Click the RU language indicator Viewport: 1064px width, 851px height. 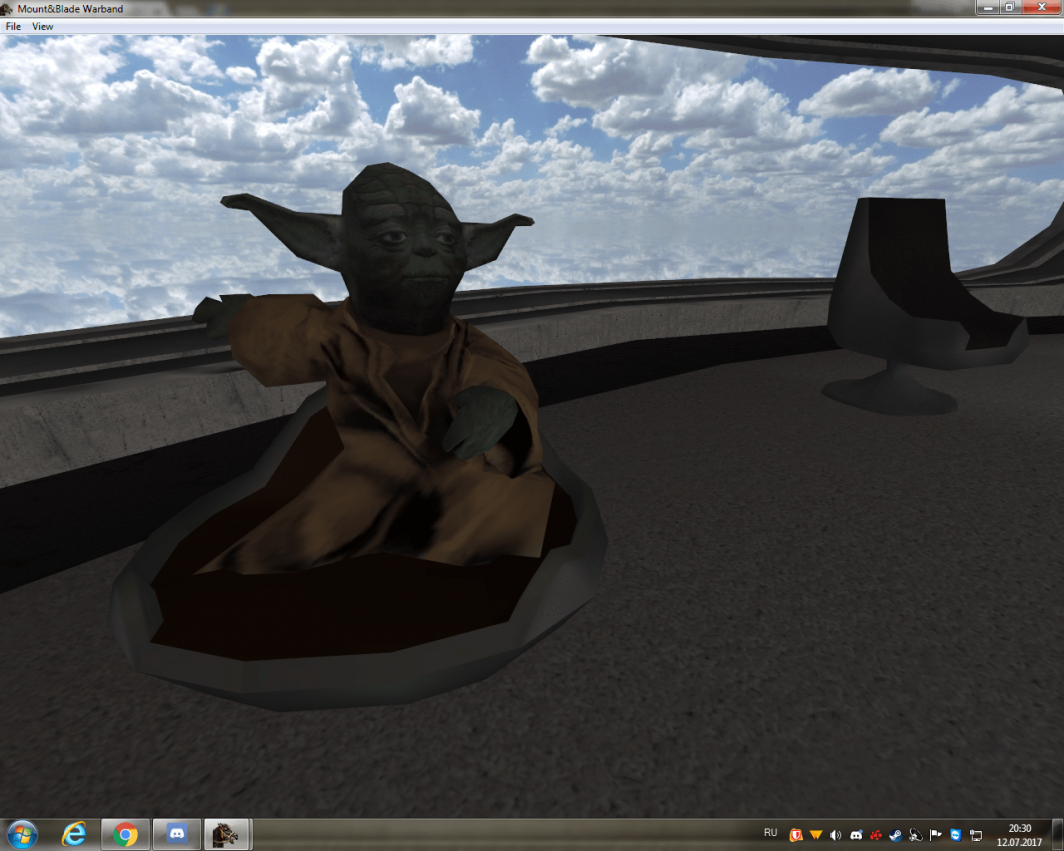tap(770, 833)
